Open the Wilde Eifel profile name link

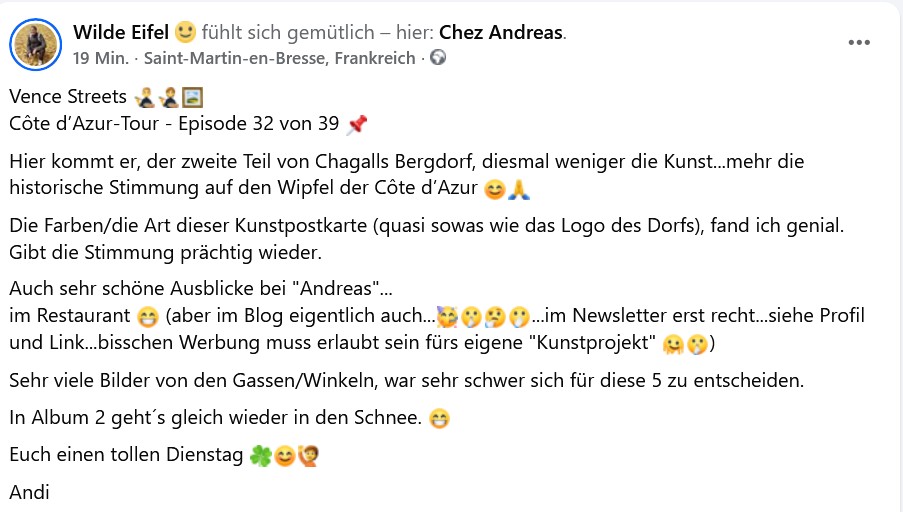point(121,32)
